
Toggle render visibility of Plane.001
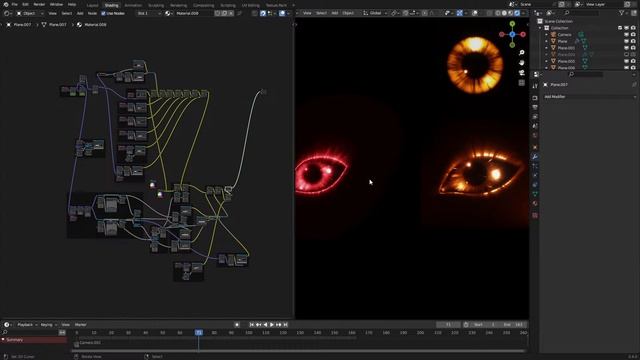click(x=633, y=48)
